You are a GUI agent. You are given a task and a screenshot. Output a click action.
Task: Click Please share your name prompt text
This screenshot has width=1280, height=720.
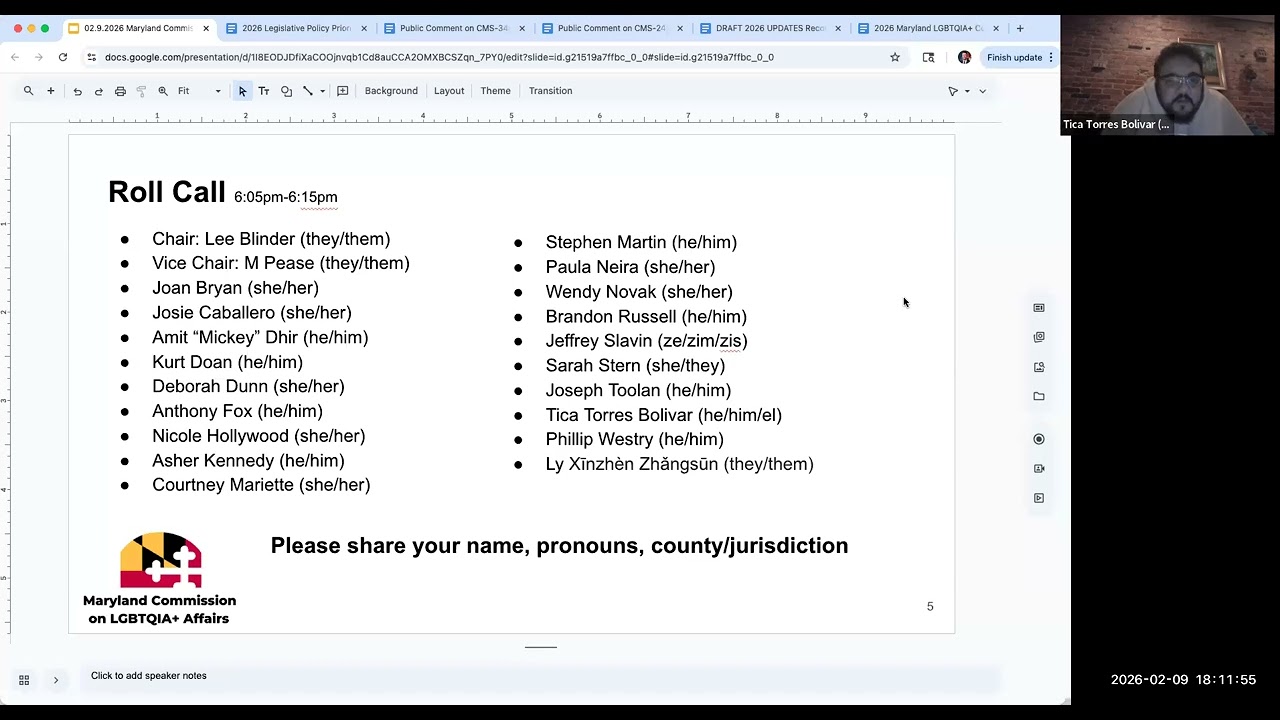[559, 546]
